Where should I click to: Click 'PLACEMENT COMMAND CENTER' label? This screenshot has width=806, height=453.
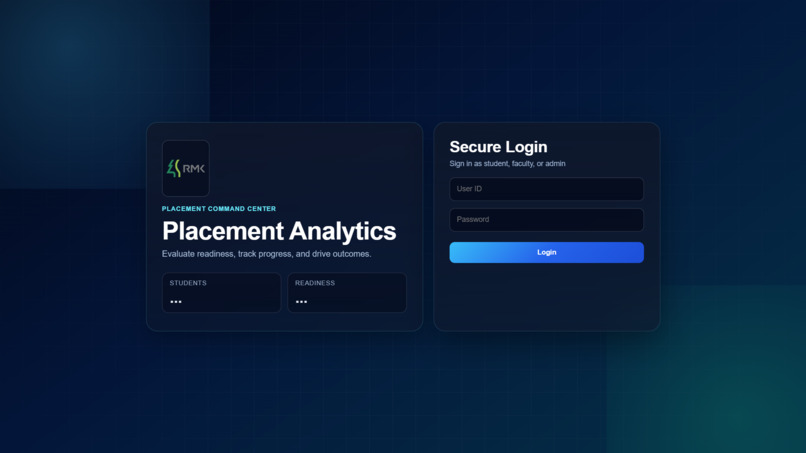(219, 209)
